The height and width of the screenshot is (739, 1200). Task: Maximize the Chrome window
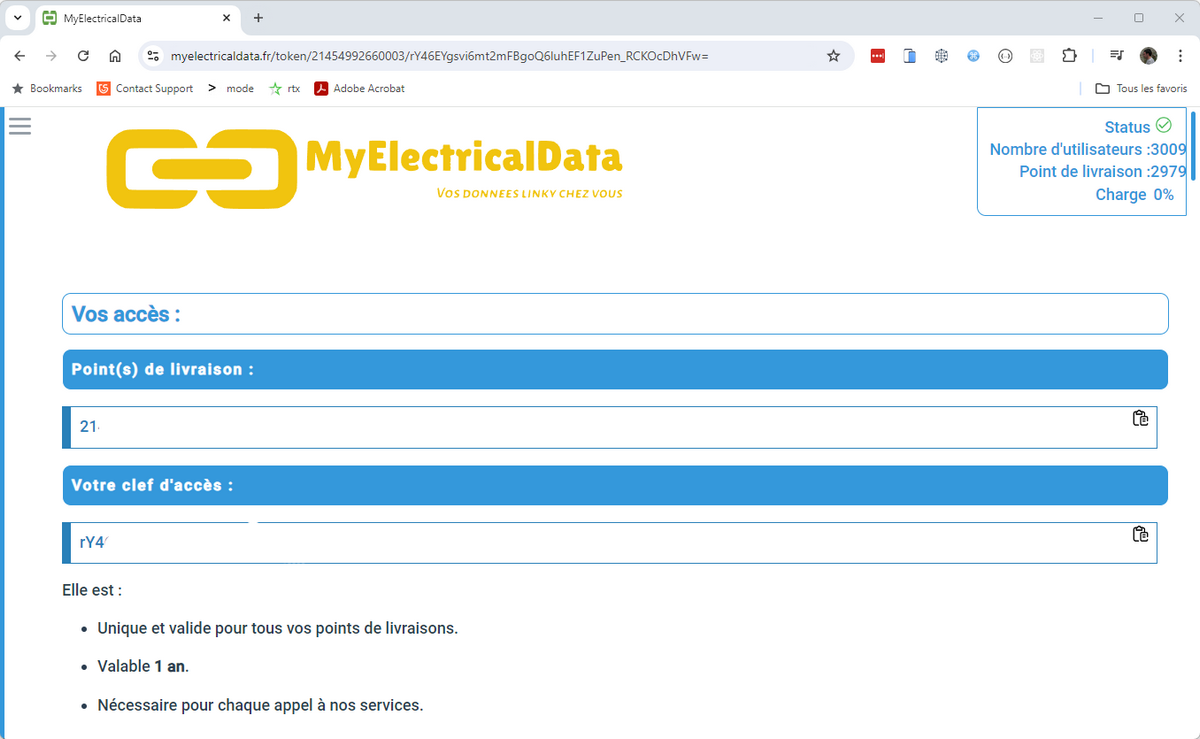pyautogui.click(x=1138, y=18)
